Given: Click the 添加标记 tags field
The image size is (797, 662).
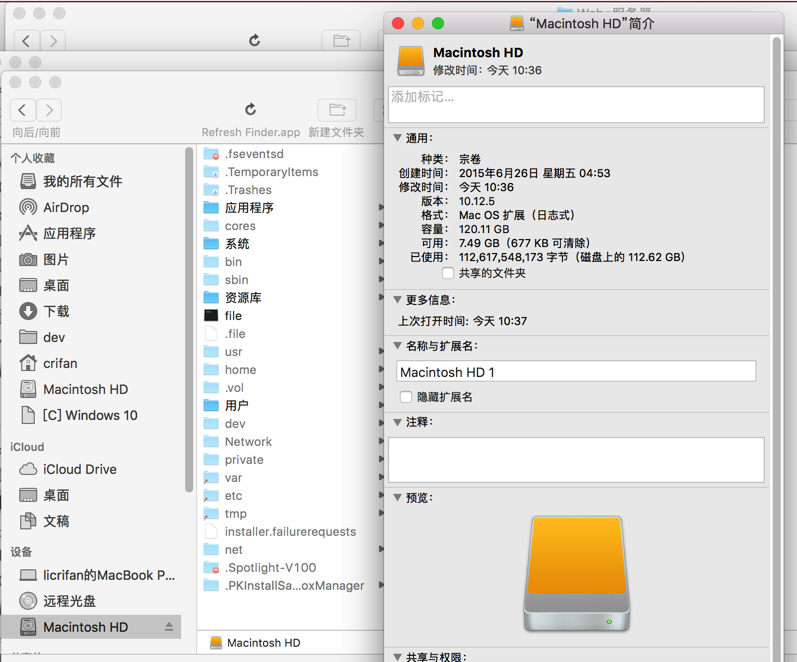Looking at the screenshot, I should point(576,104).
